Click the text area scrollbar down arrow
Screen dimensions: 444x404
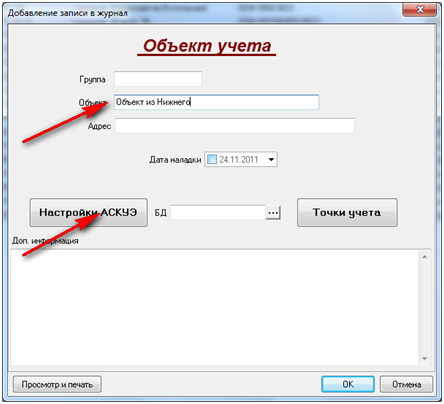point(425,358)
